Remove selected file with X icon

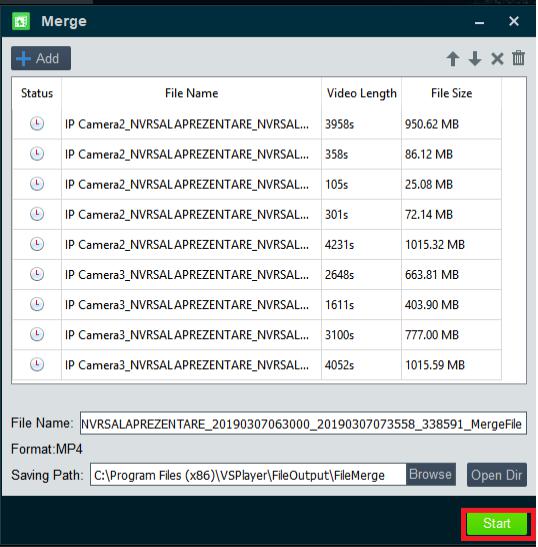497,59
